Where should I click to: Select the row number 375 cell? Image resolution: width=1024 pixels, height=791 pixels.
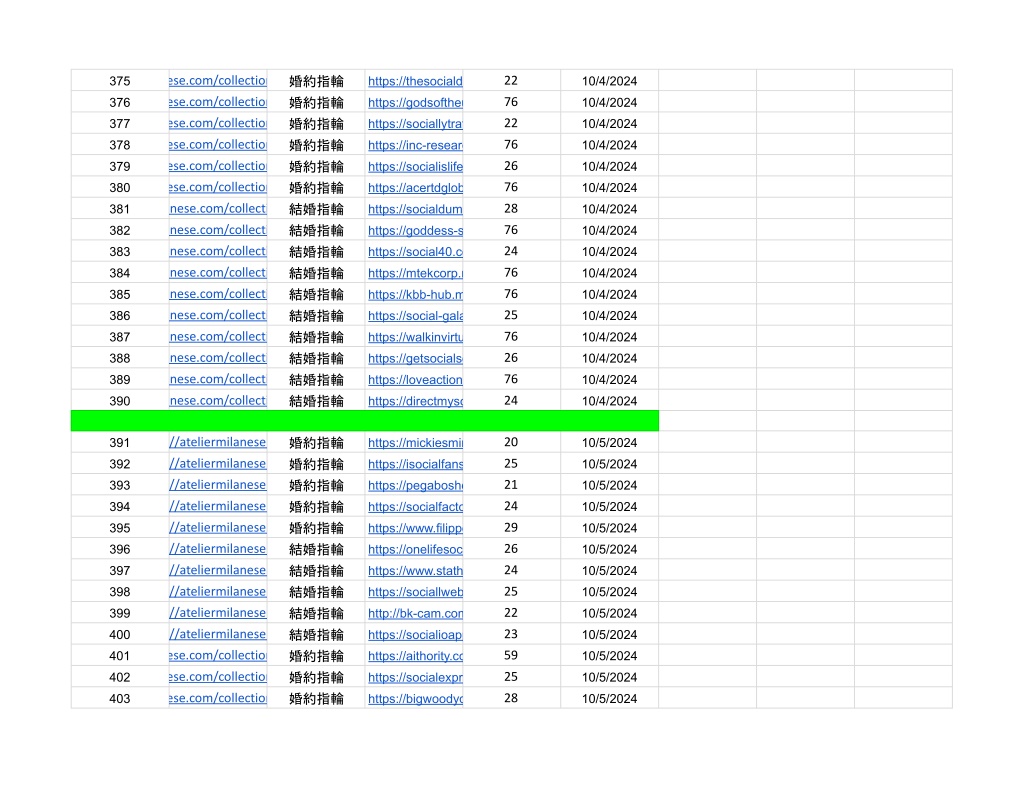coord(120,81)
